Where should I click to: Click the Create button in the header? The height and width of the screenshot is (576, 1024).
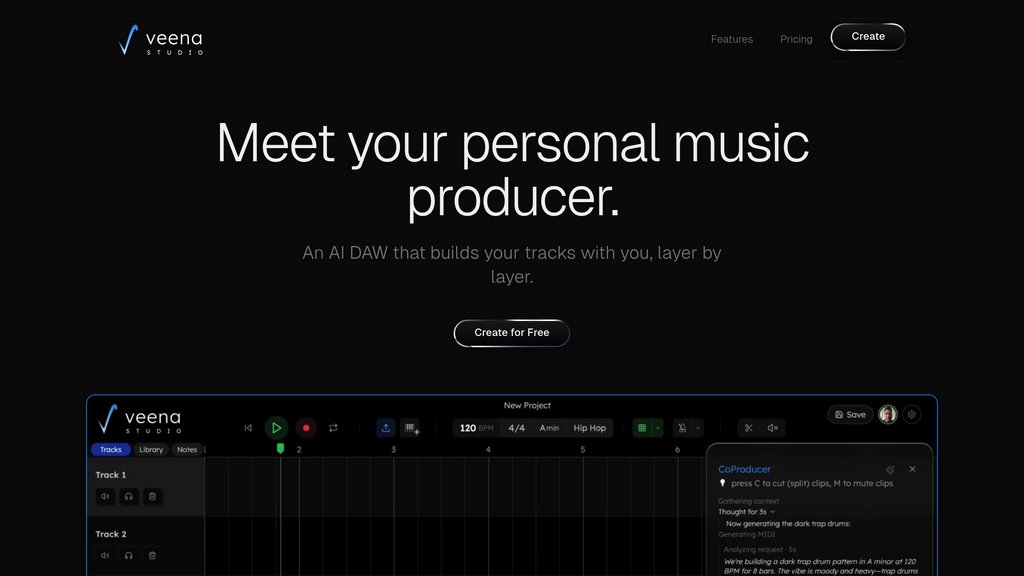pos(868,37)
